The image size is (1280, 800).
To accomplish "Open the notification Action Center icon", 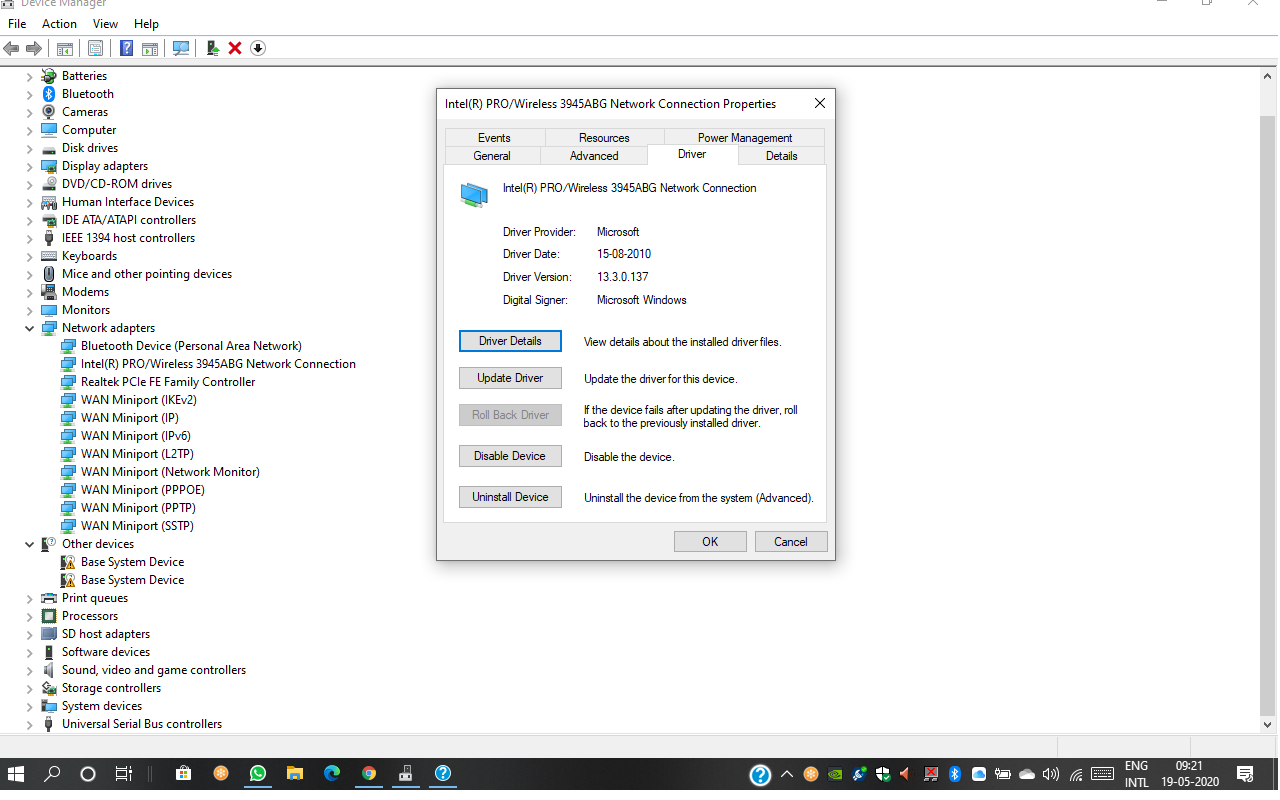I will pos(1246,774).
